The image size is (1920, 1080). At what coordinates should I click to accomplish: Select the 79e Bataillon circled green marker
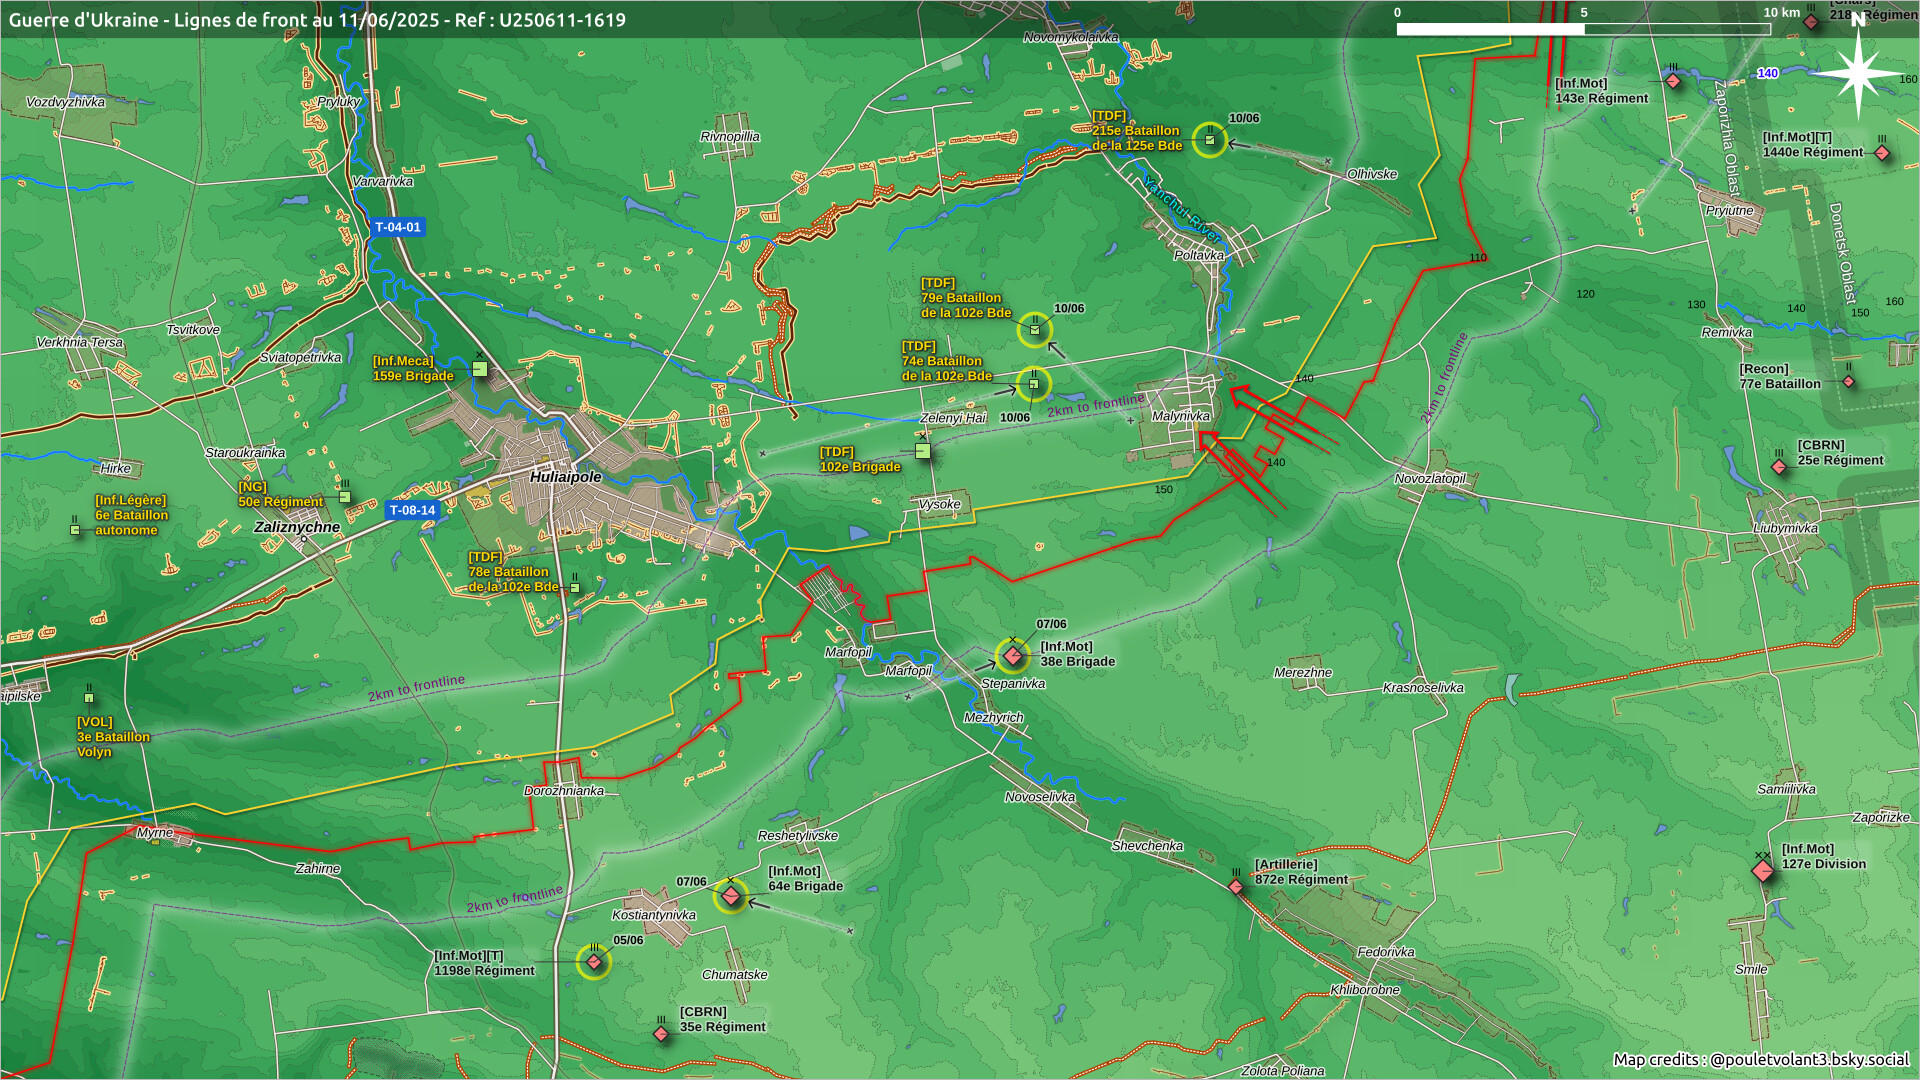pyautogui.click(x=1035, y=330)
